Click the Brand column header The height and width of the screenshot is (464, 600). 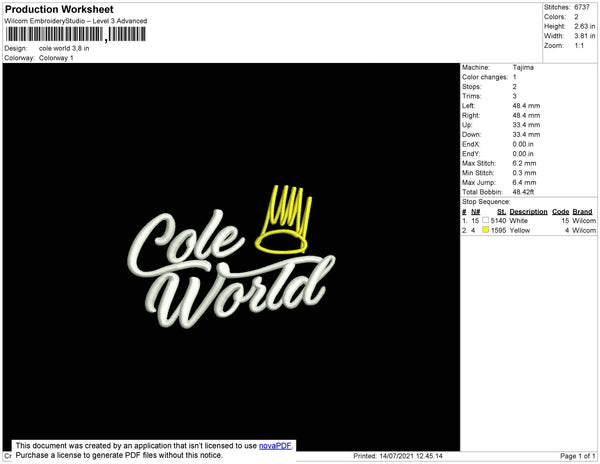coord(582,212)
